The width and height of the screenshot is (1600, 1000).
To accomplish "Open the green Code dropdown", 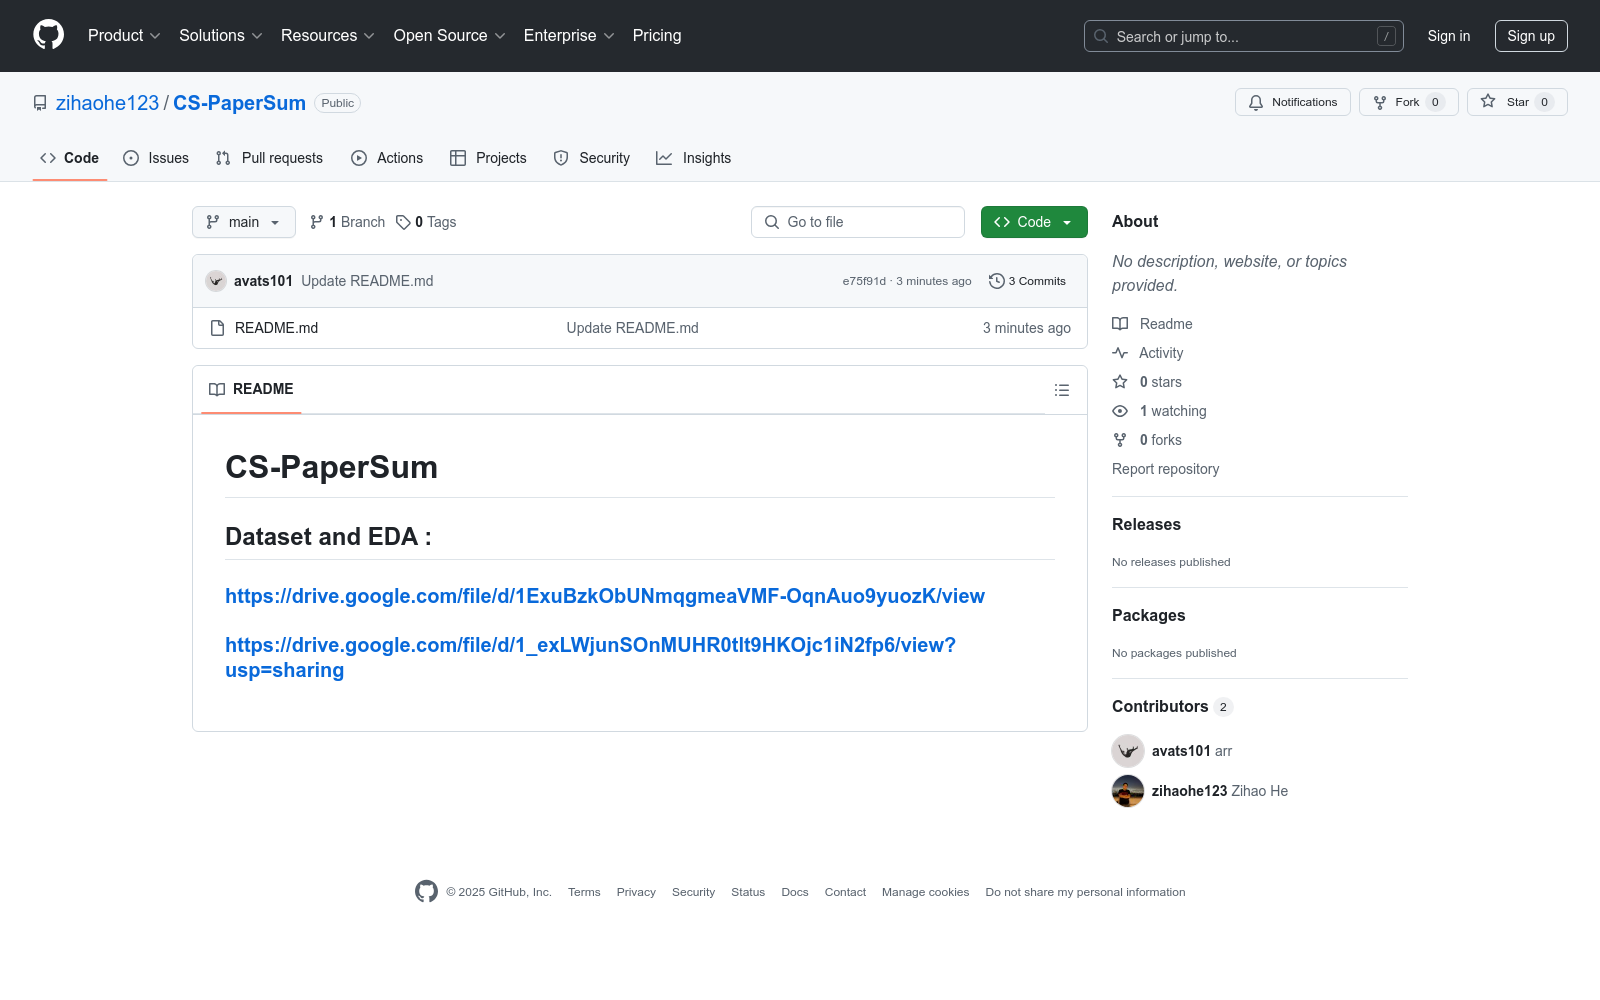I will [x=1034, y=222].
